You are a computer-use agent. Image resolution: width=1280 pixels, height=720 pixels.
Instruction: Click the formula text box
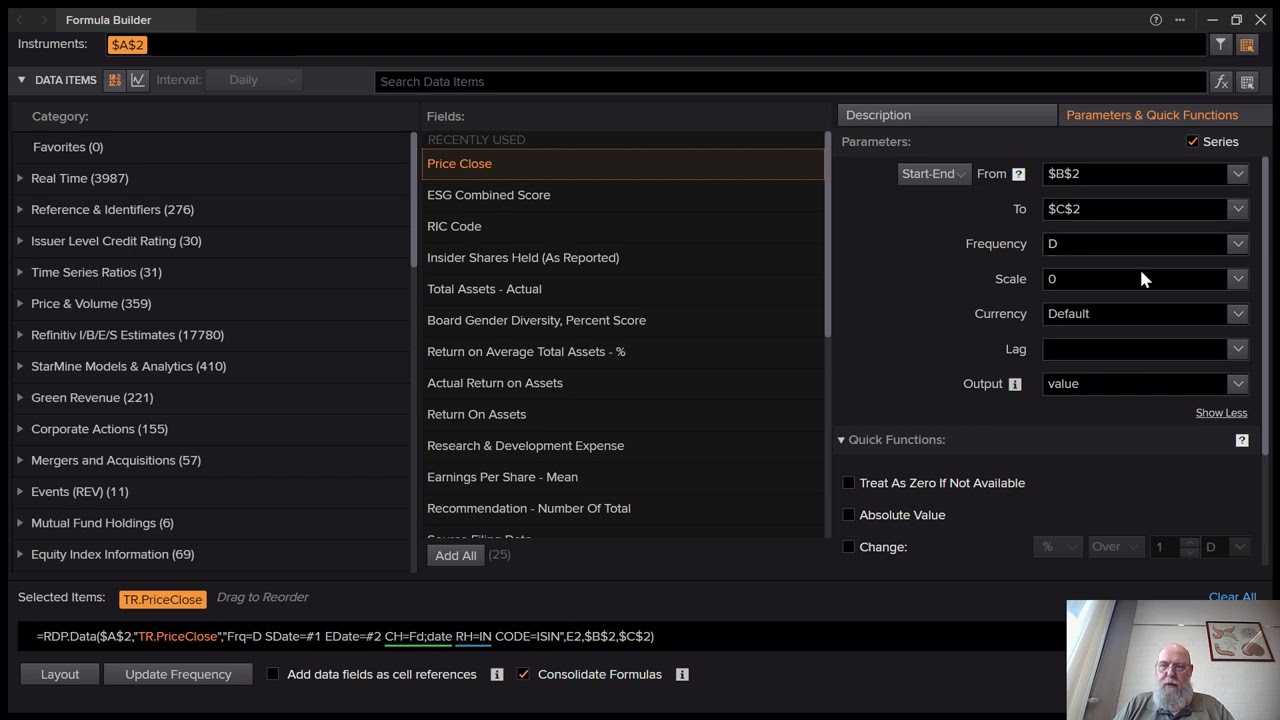[x=540, y=636]
